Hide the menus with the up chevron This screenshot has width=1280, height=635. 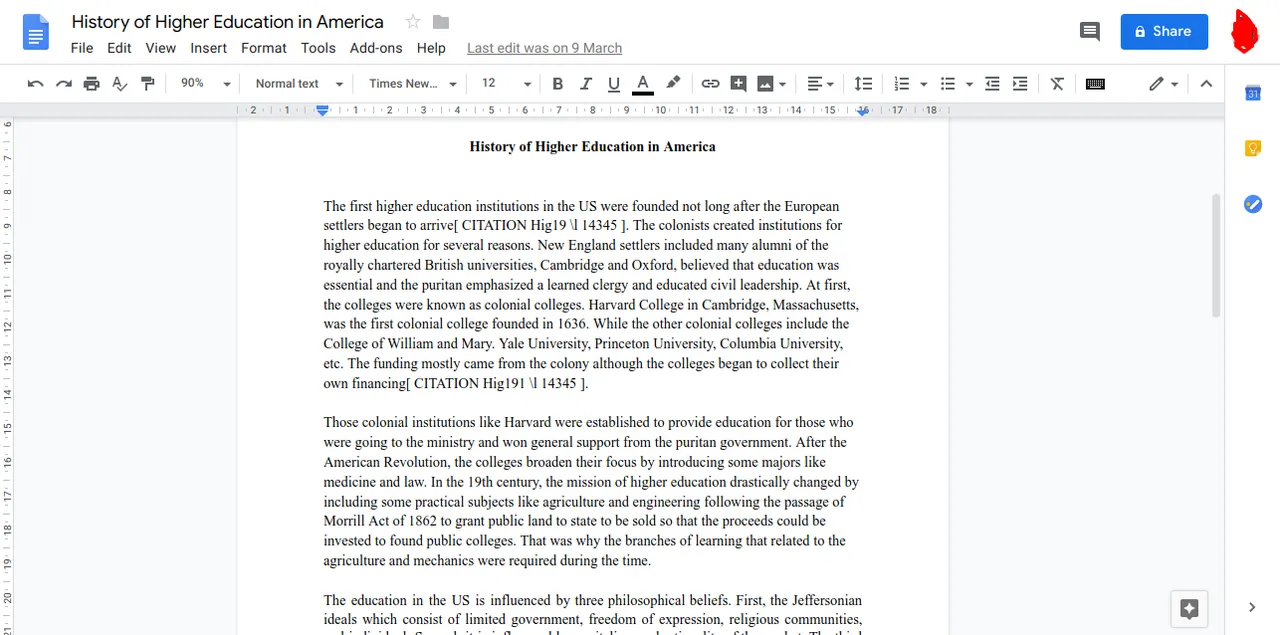[1206, 84]
